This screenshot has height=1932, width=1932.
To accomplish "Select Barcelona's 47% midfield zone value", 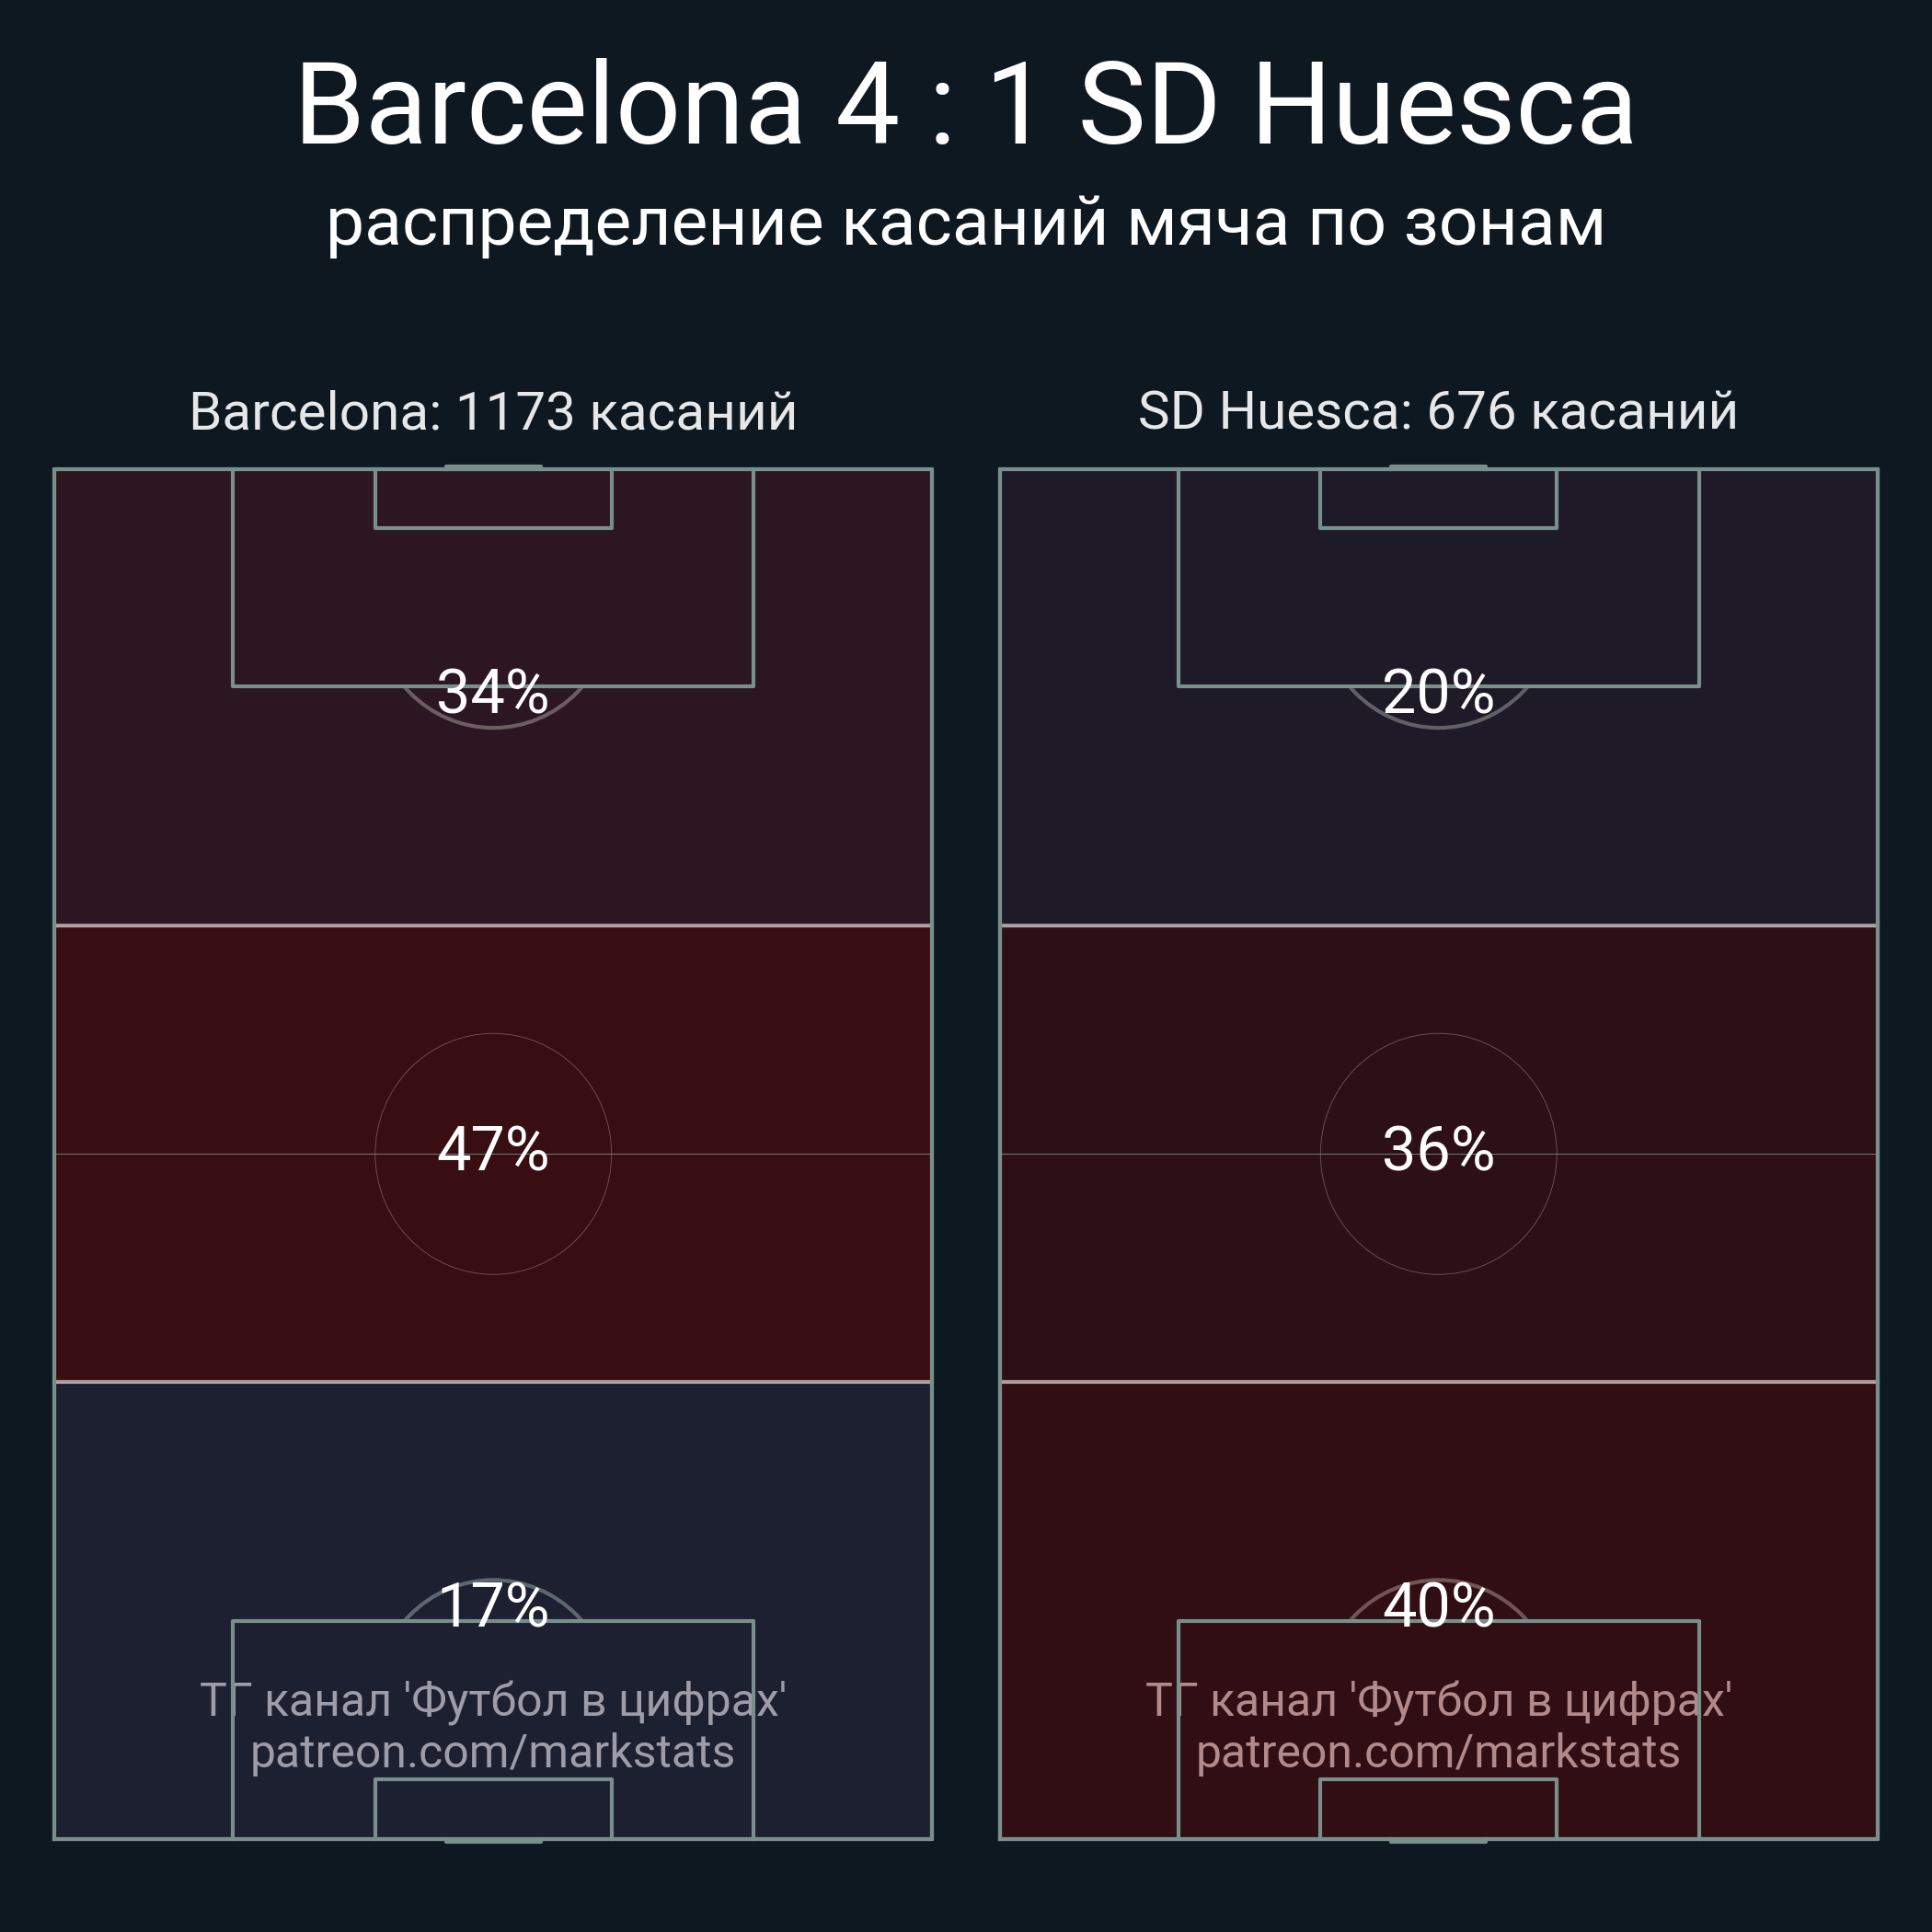I will pyautogui.click(x=493, y=1149).
